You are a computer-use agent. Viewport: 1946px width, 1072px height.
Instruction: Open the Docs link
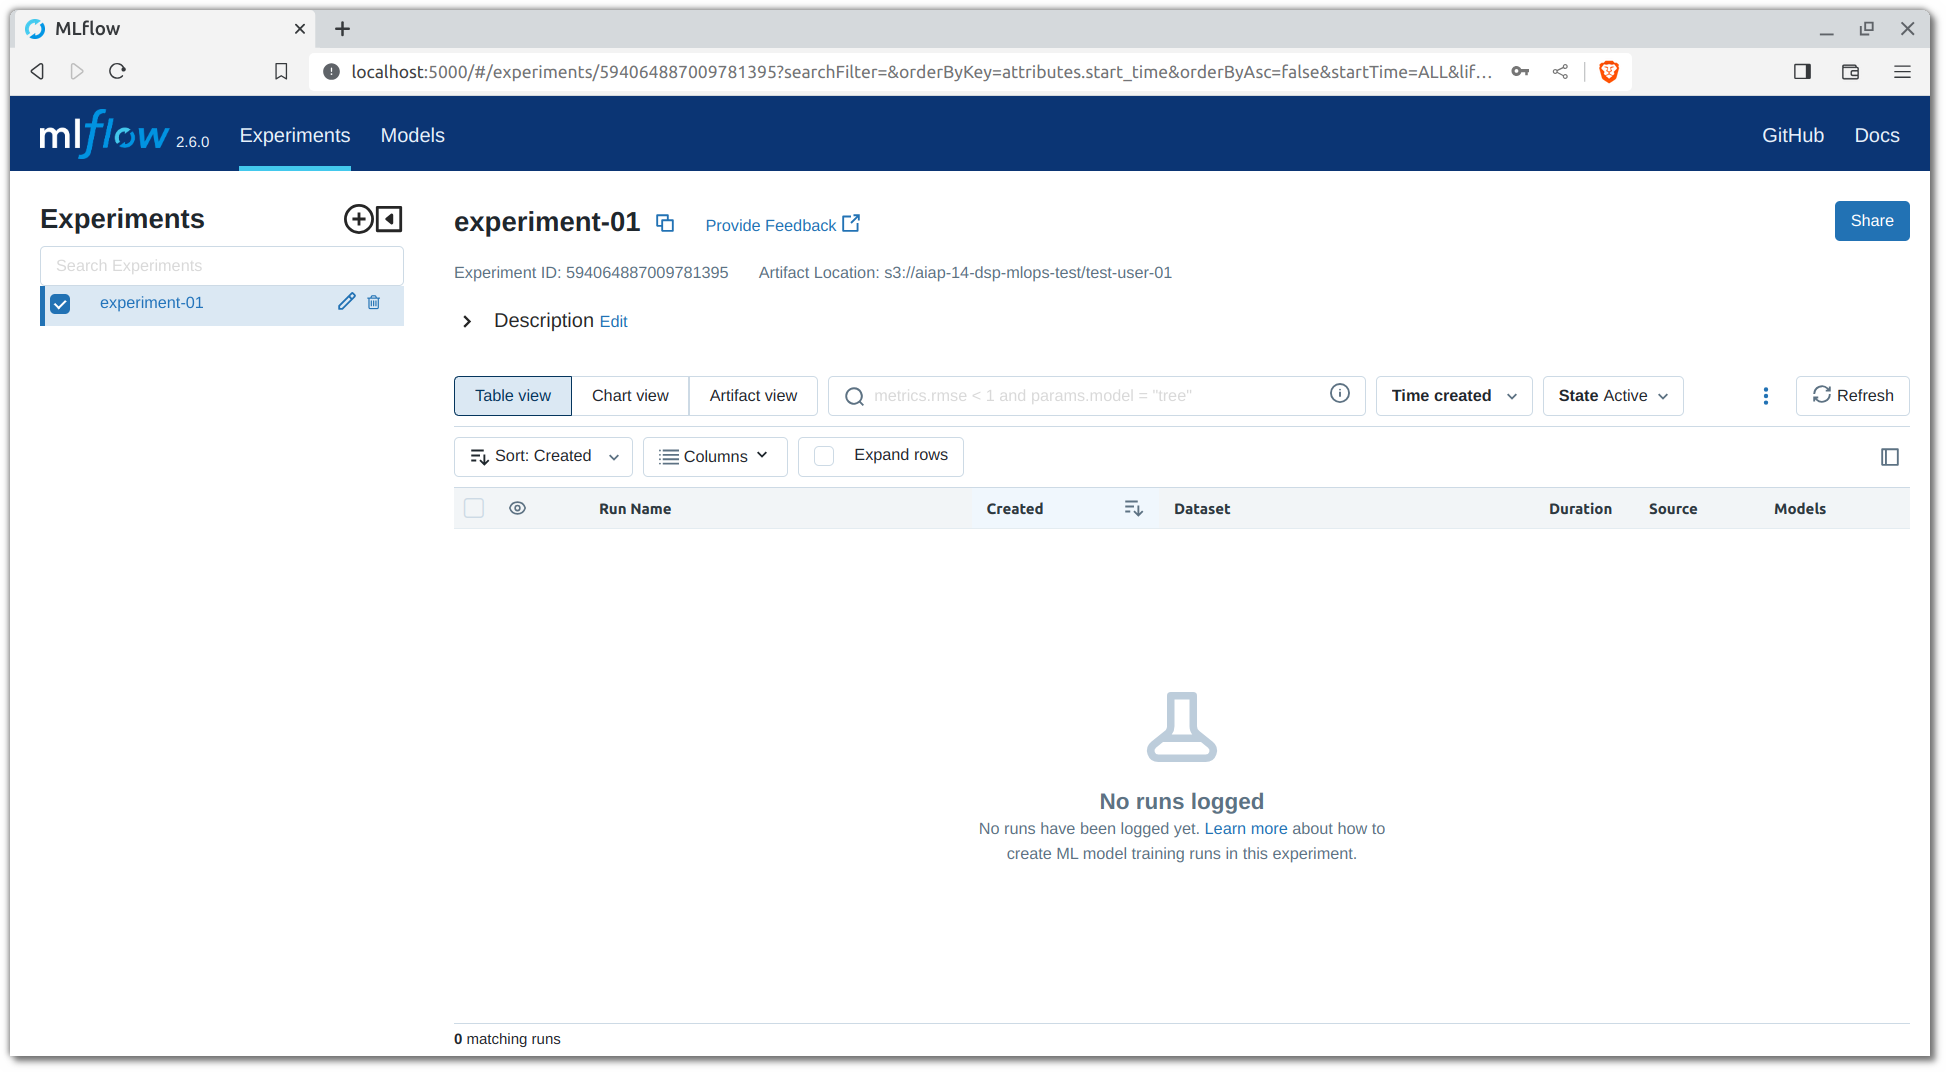1877,135
